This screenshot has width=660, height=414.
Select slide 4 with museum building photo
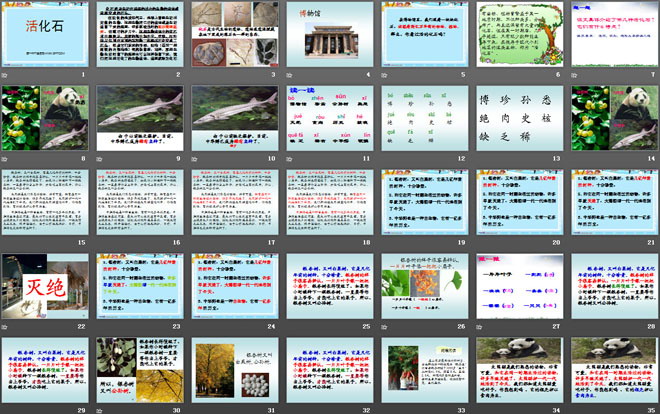pos(330,34)
